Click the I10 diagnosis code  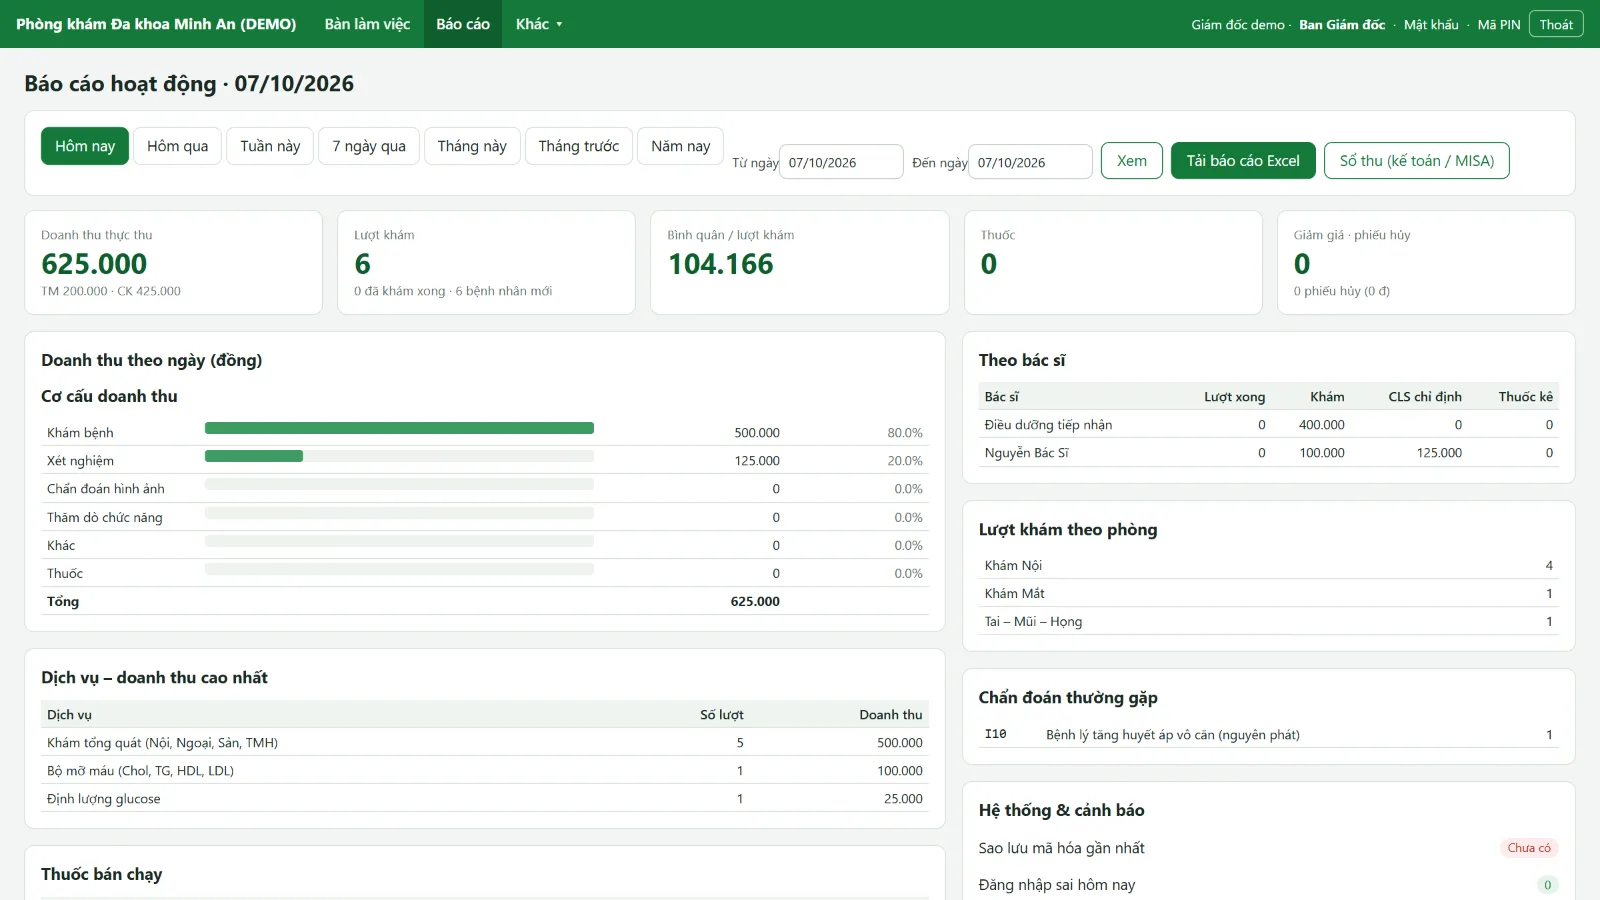click(995, 734)
